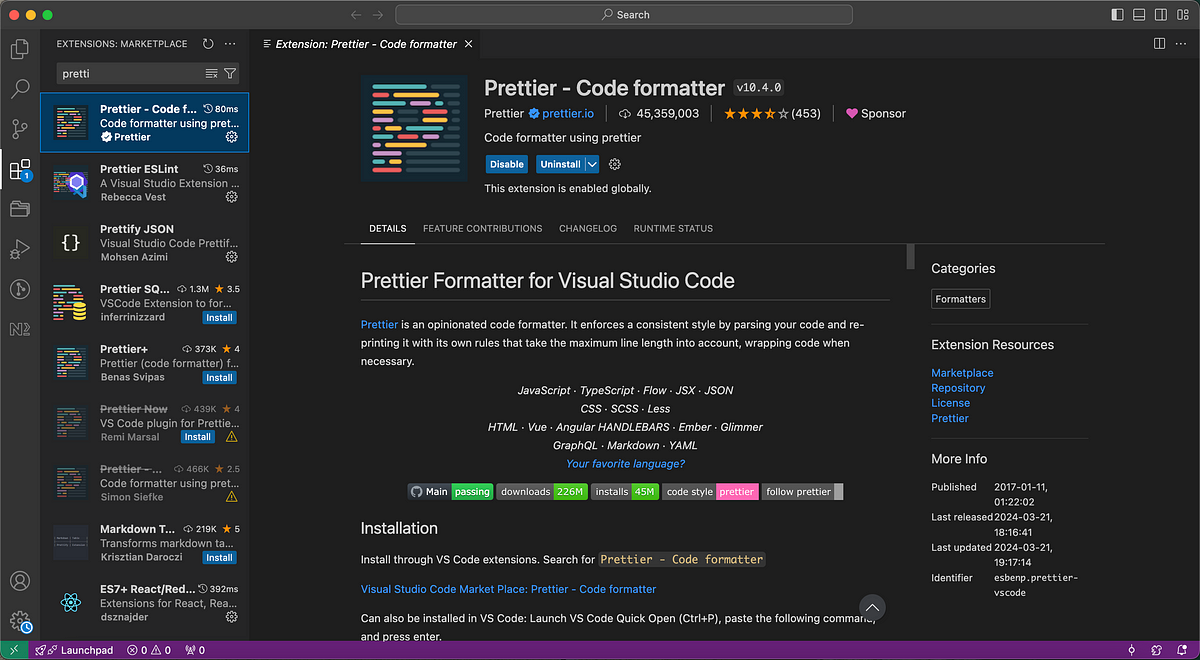Open the Repository resource link
Image resolution: width=1200 pixels, height=660 pixels.
(x=958, y=388)
